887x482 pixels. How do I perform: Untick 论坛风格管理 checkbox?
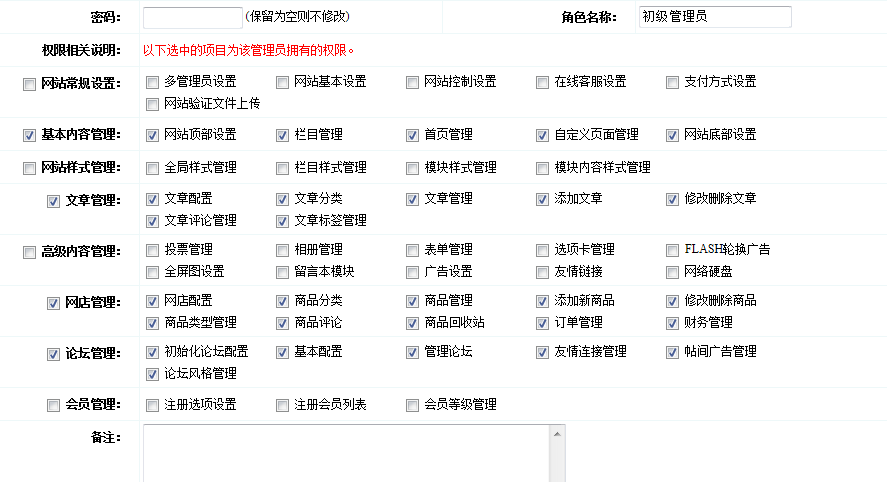click(x=152, y=375)
